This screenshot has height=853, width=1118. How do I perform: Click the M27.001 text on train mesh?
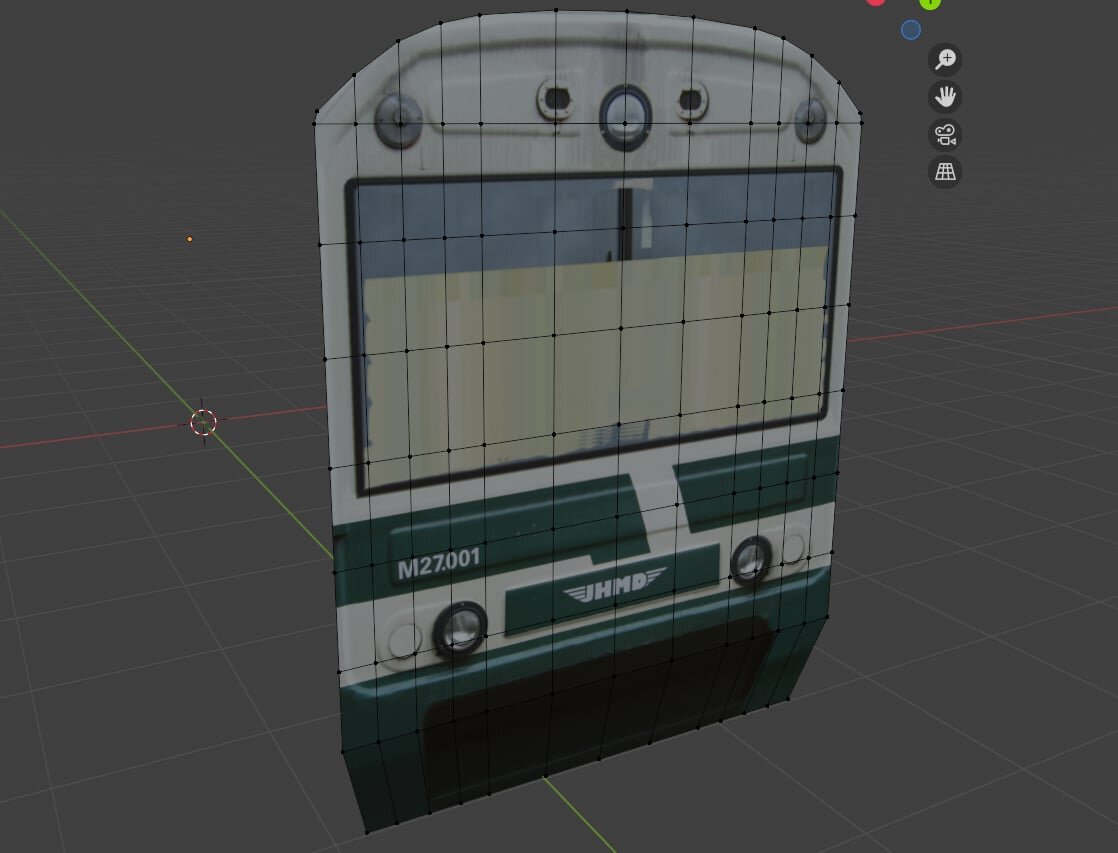pyautogui.click(x=439, y=563)
